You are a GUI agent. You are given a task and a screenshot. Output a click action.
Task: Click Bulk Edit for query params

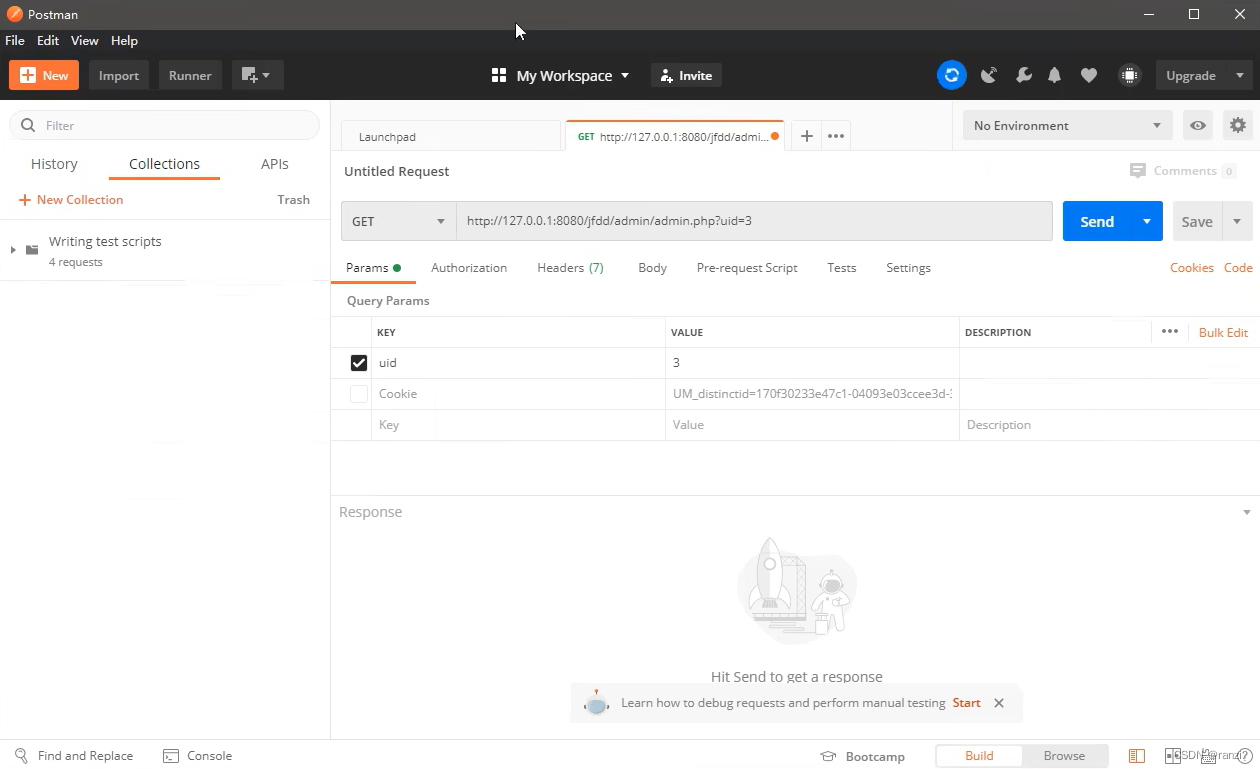[1223, 332]
